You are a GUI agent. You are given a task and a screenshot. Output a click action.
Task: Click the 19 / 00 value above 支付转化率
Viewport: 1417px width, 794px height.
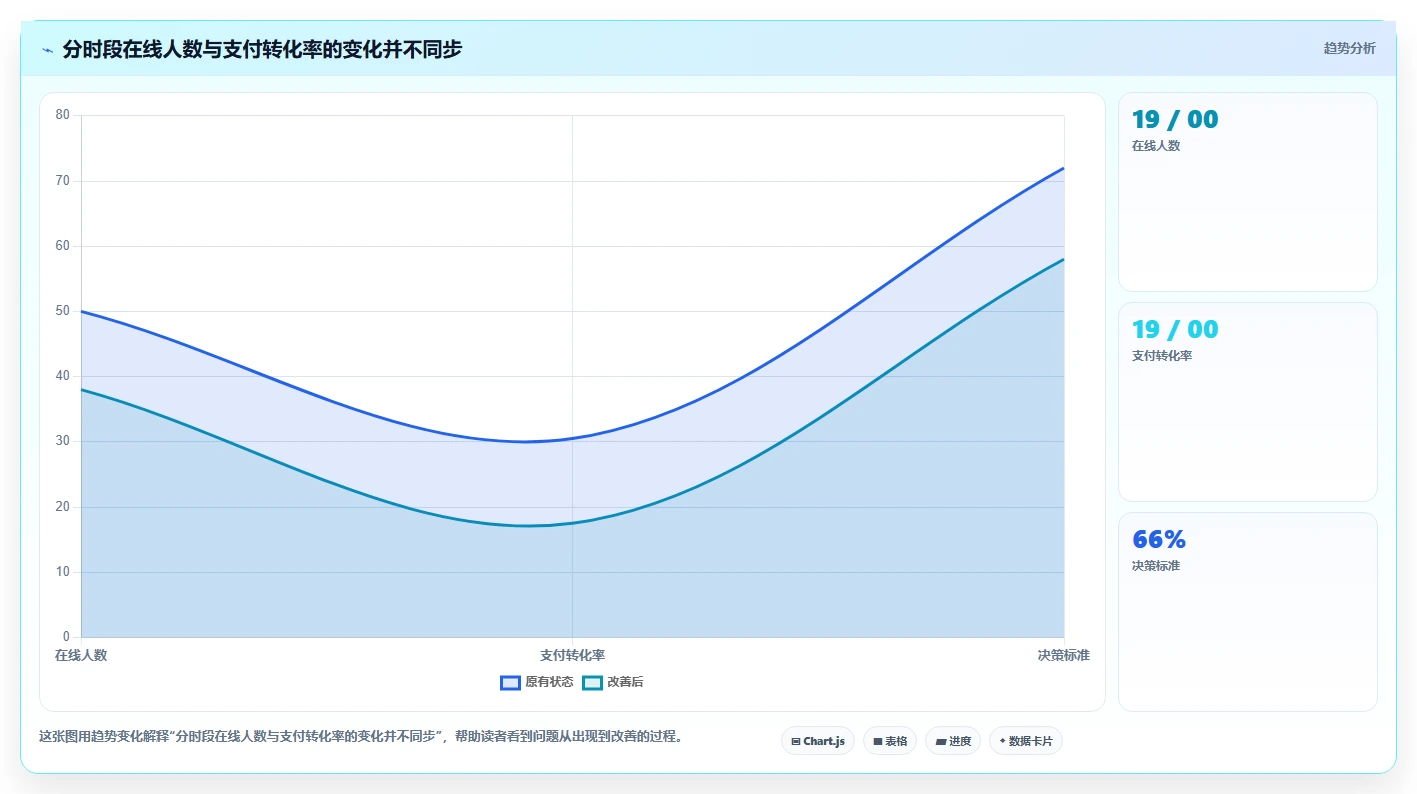[1175, 330]
